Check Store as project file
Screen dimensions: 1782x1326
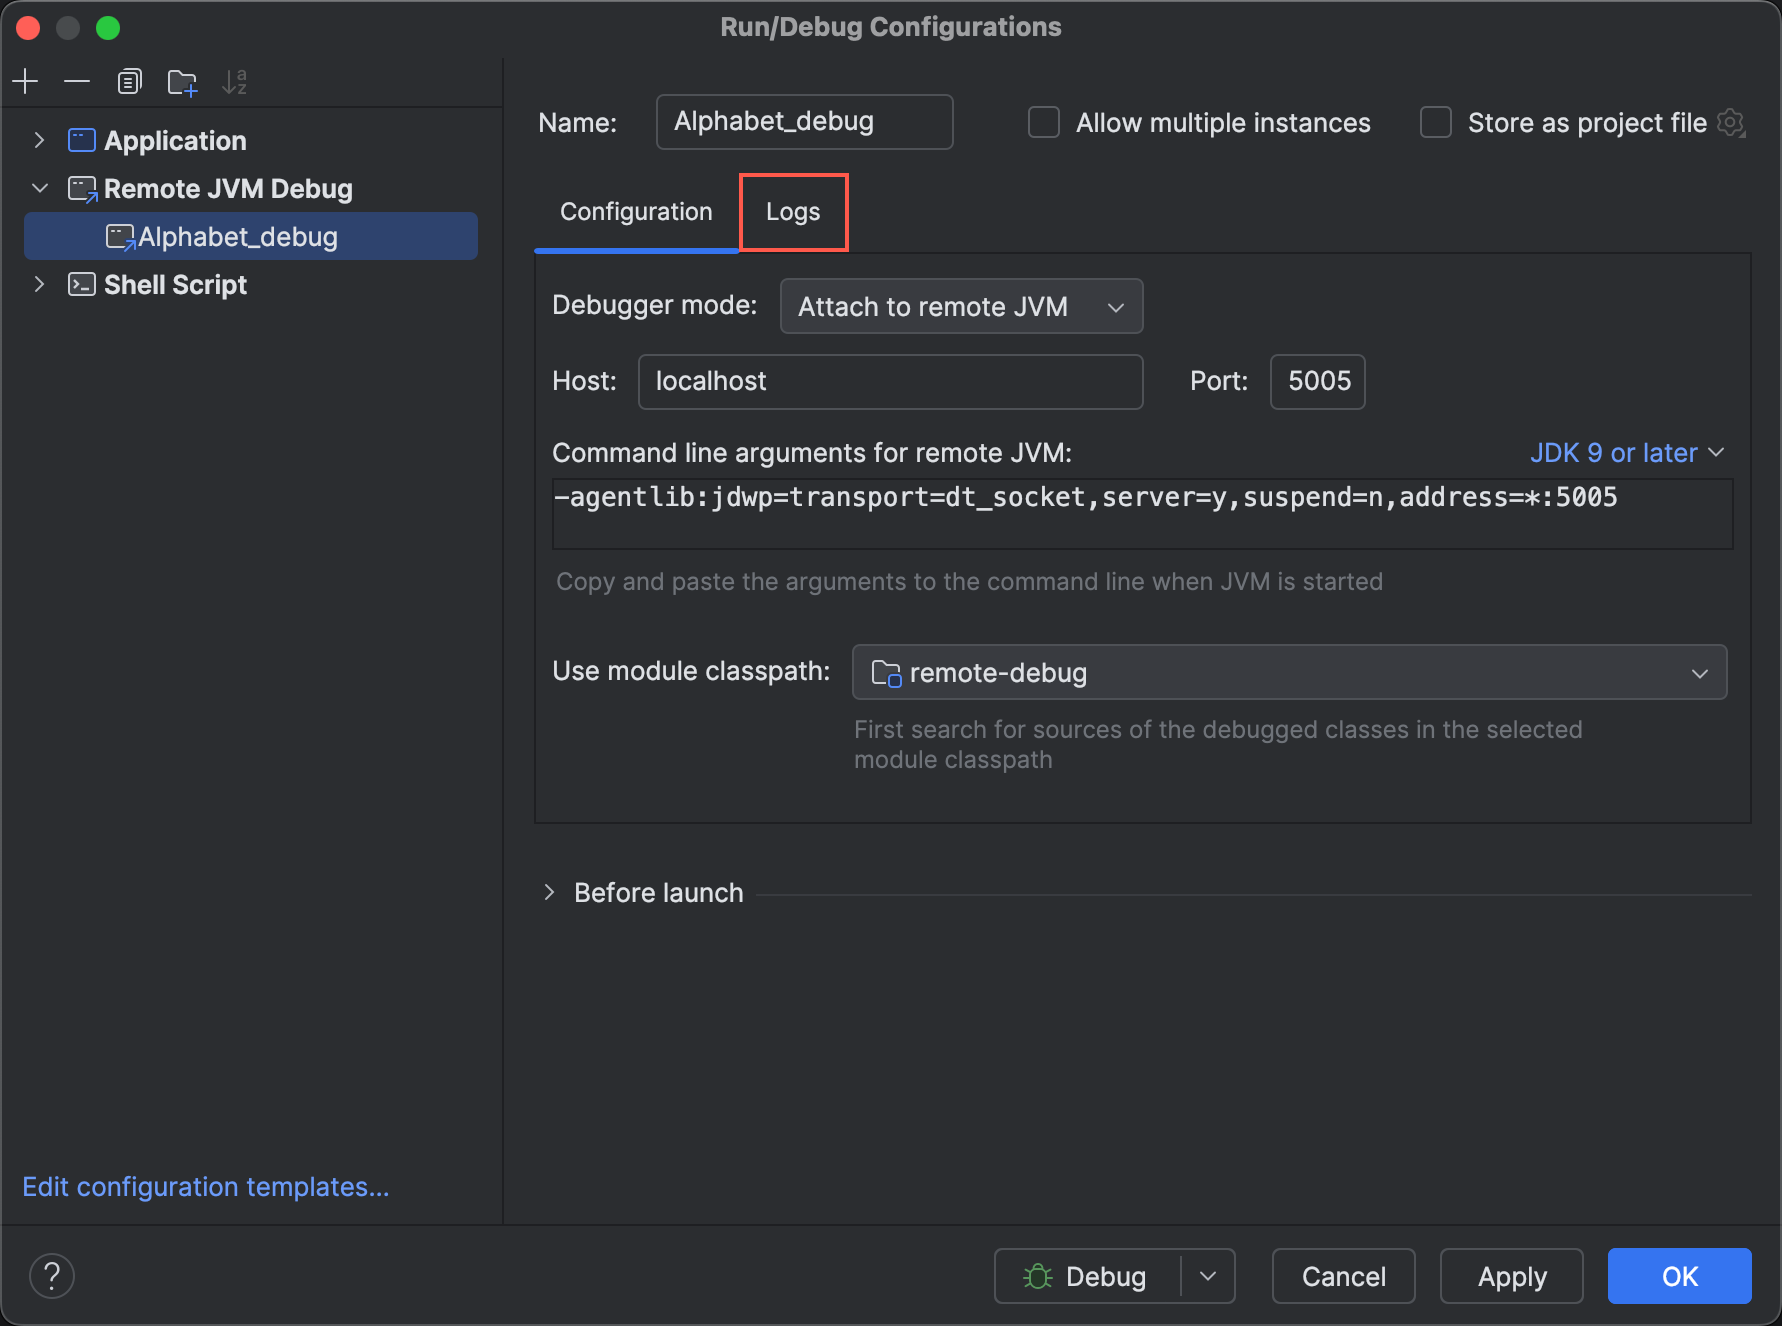click(1435, 122)
